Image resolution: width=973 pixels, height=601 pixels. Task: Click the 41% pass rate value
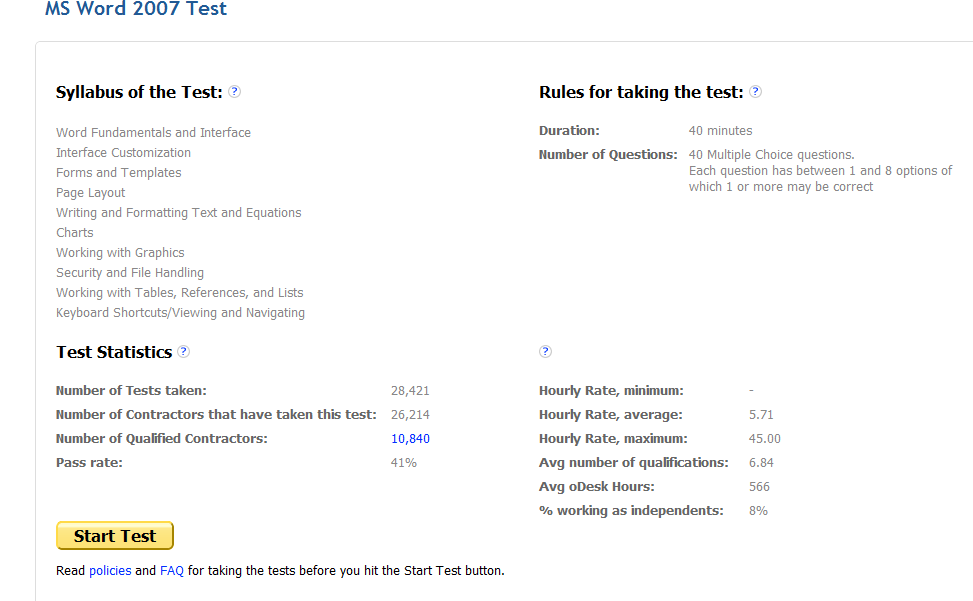[x=404, y=462]
